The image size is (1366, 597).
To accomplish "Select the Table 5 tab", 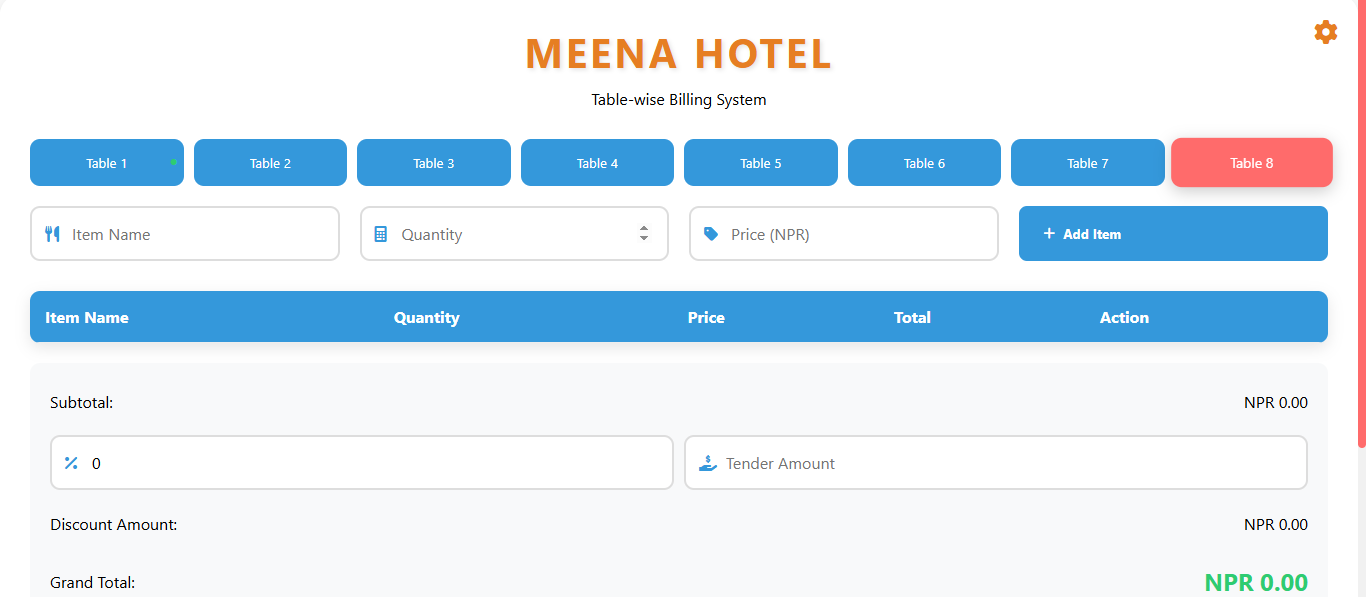I will (760, 163).
